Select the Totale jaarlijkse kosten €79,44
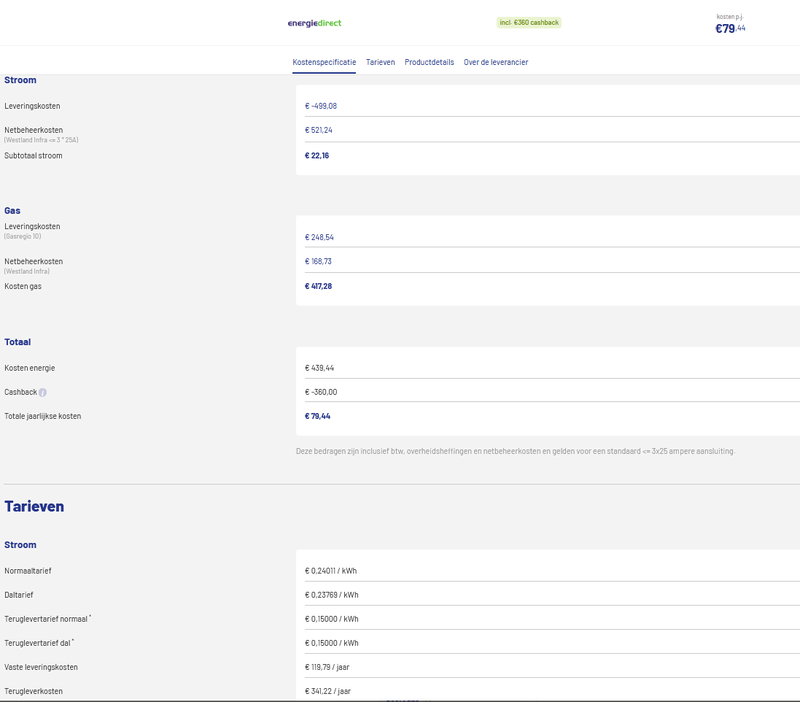Screen dimensions: 800x702 click(317, 414)
